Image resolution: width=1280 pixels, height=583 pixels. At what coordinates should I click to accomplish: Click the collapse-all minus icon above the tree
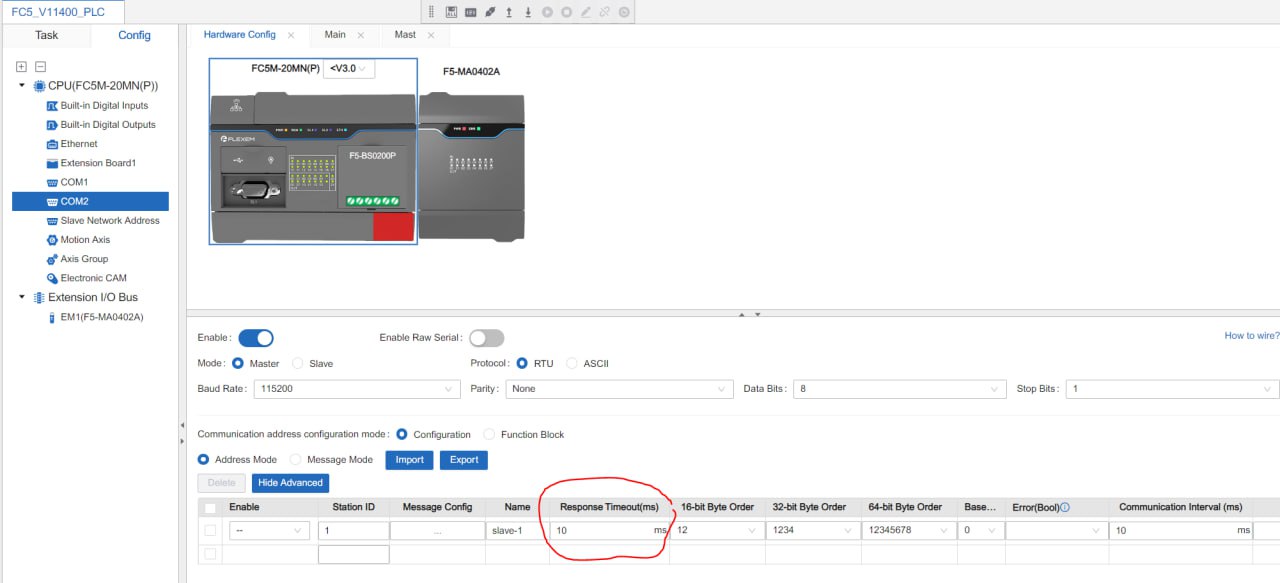tap(40, 66)
